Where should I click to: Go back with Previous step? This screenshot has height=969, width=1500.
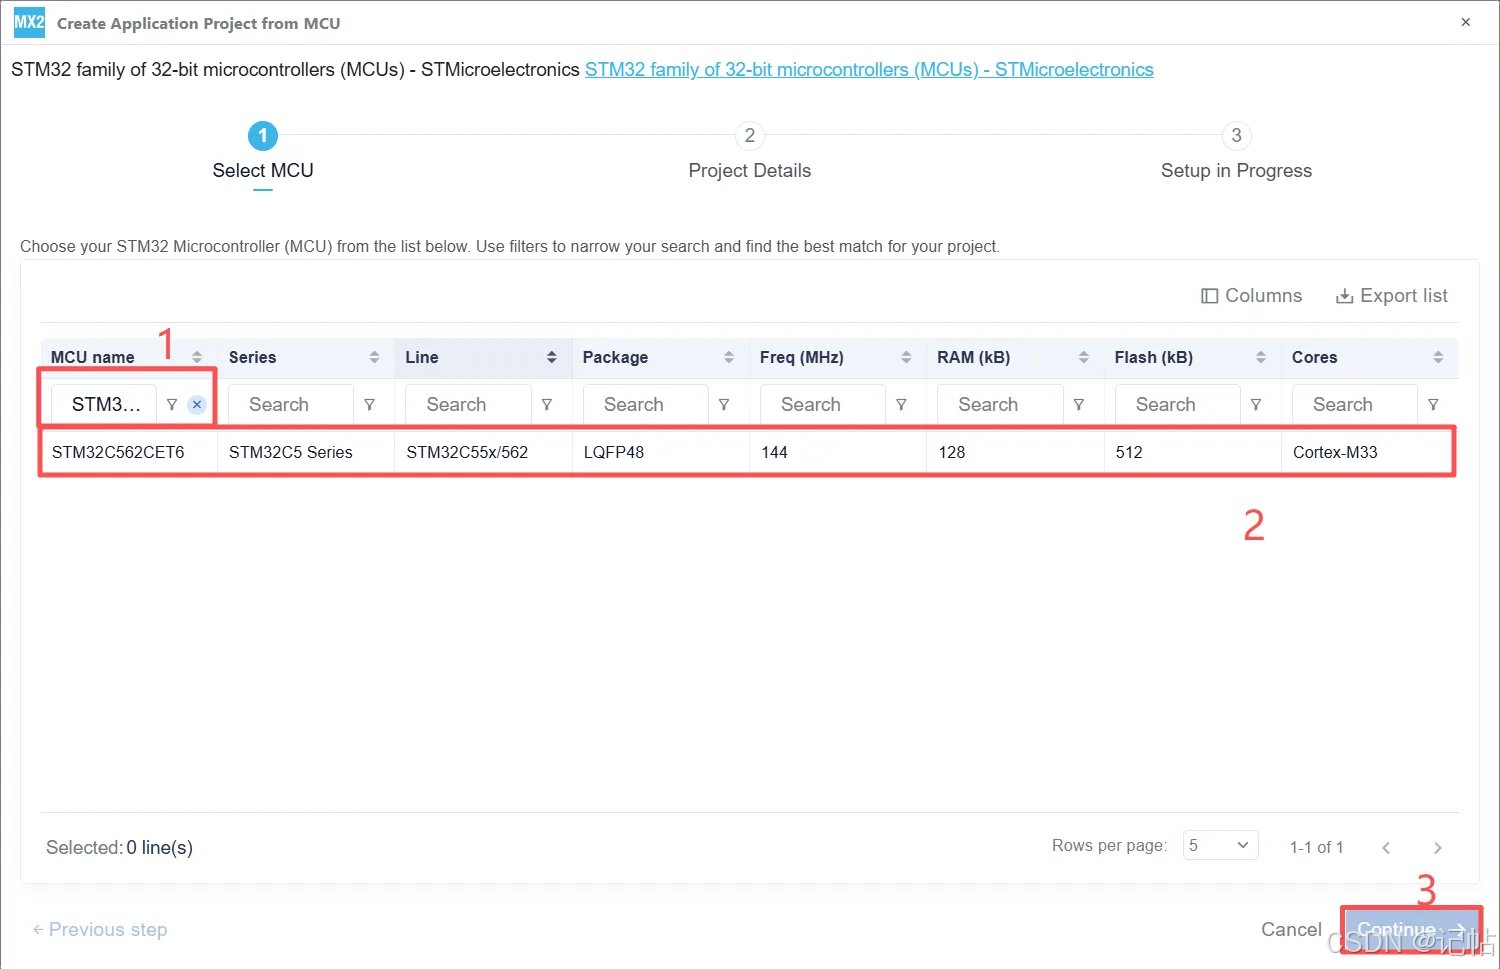[x=99, y=930]
